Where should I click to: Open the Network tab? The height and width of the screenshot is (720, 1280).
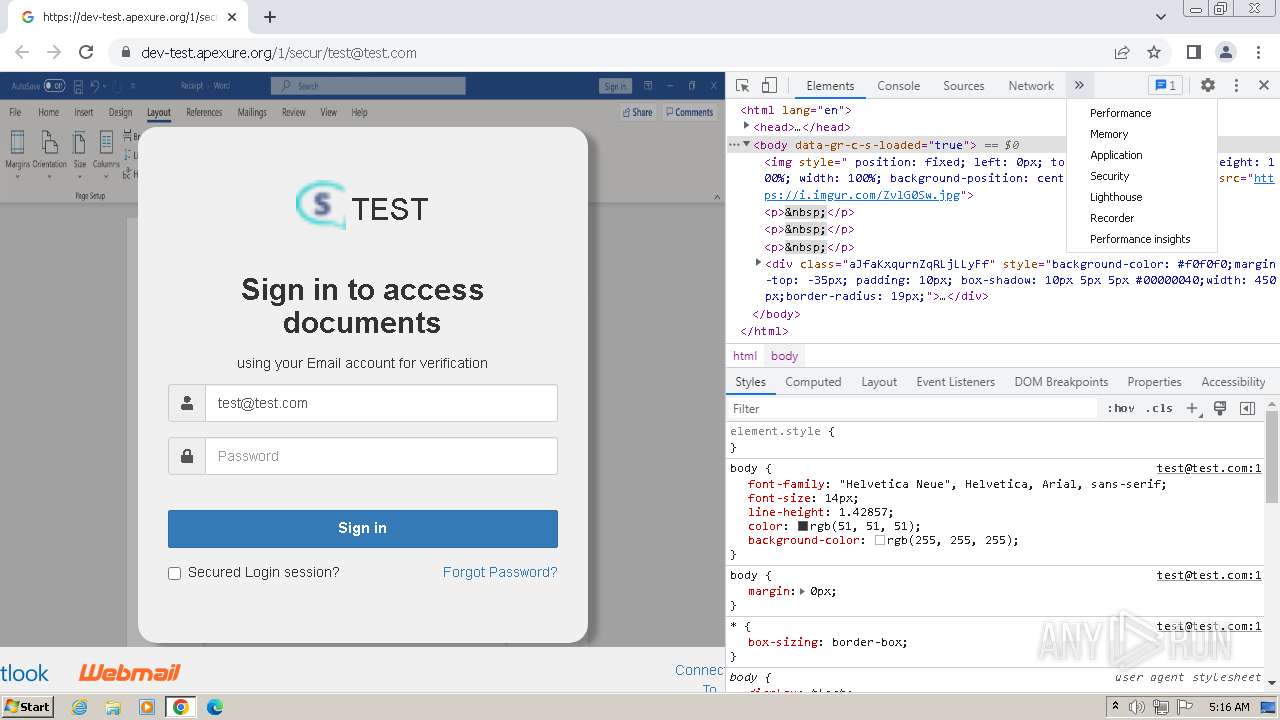pos(1031,86)
